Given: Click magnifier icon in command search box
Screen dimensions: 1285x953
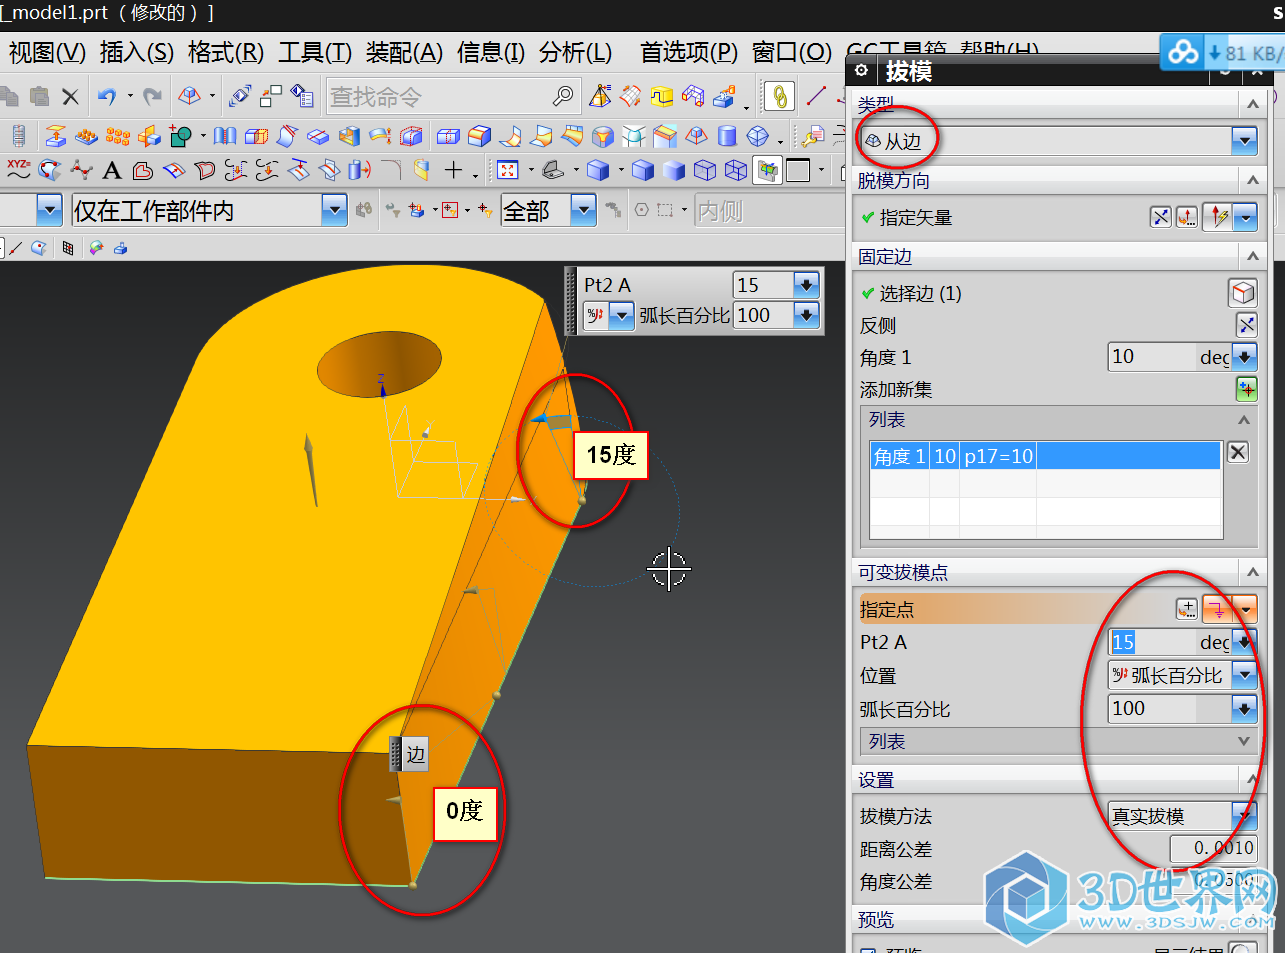Looking at the screenshot, I should point(563,96).
